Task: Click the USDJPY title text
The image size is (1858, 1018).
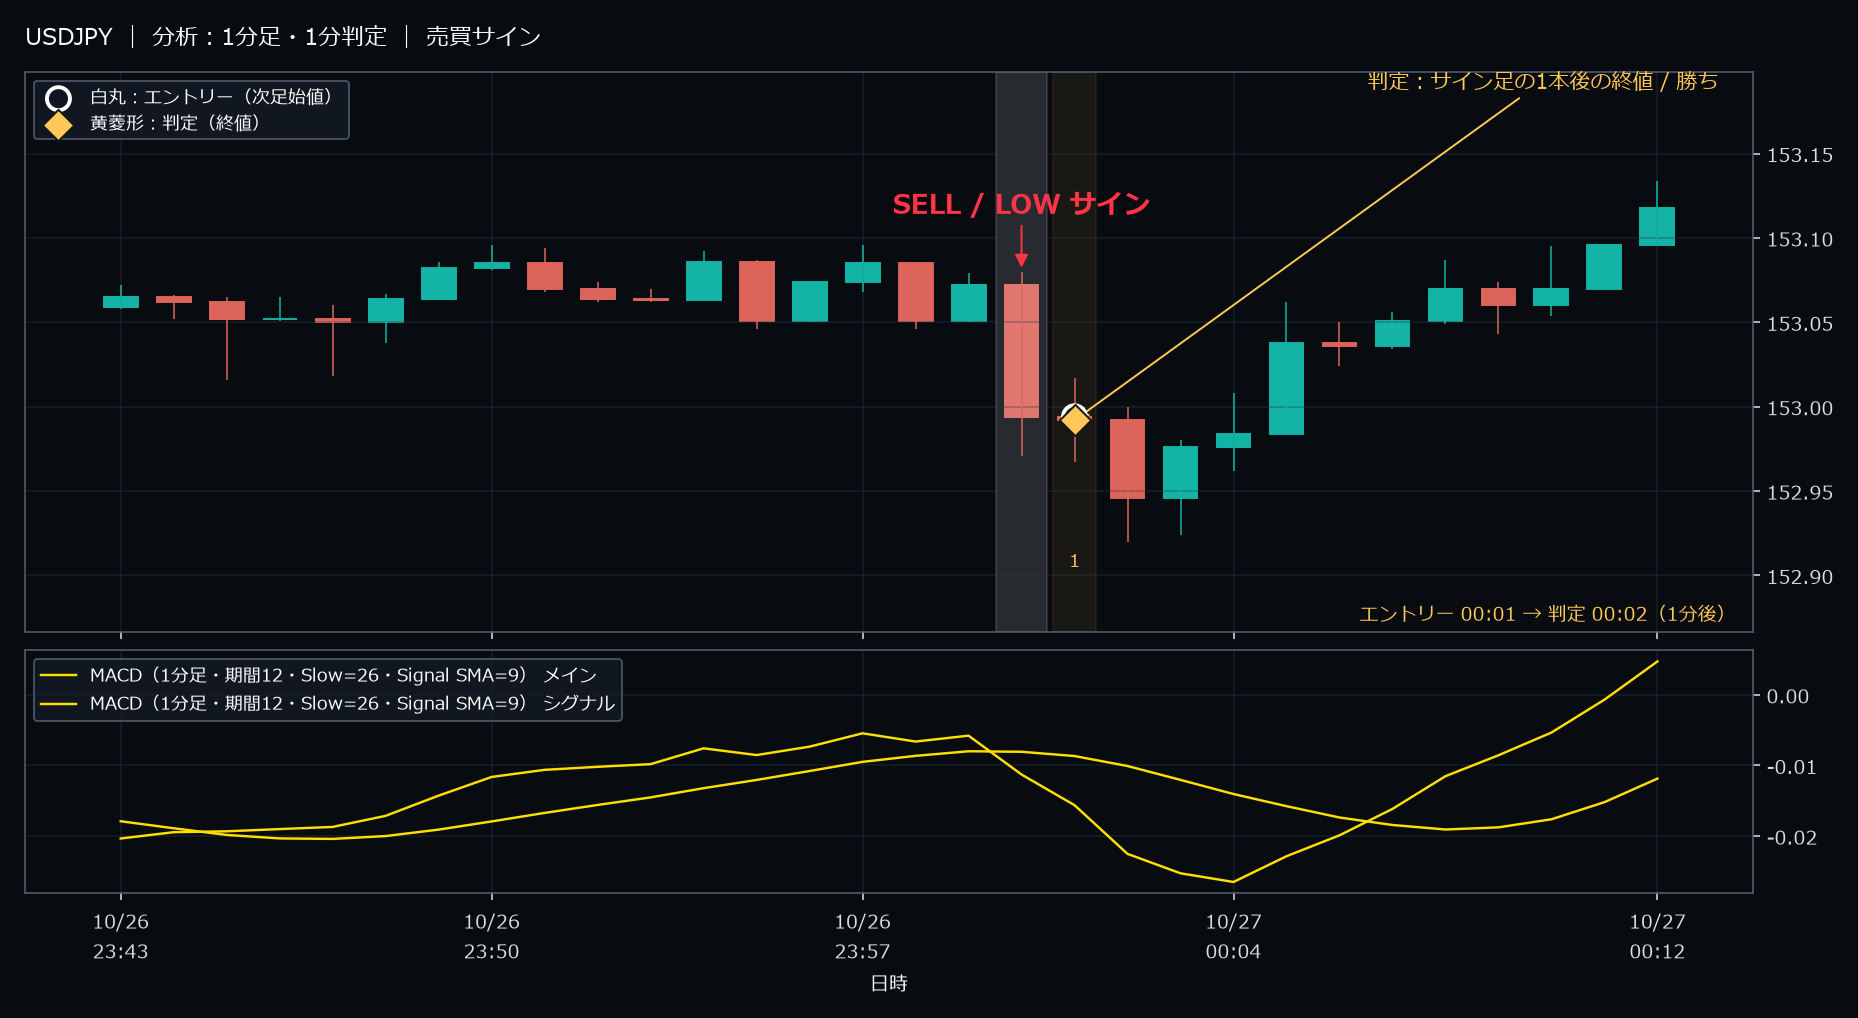Action: tap(69, 37)
